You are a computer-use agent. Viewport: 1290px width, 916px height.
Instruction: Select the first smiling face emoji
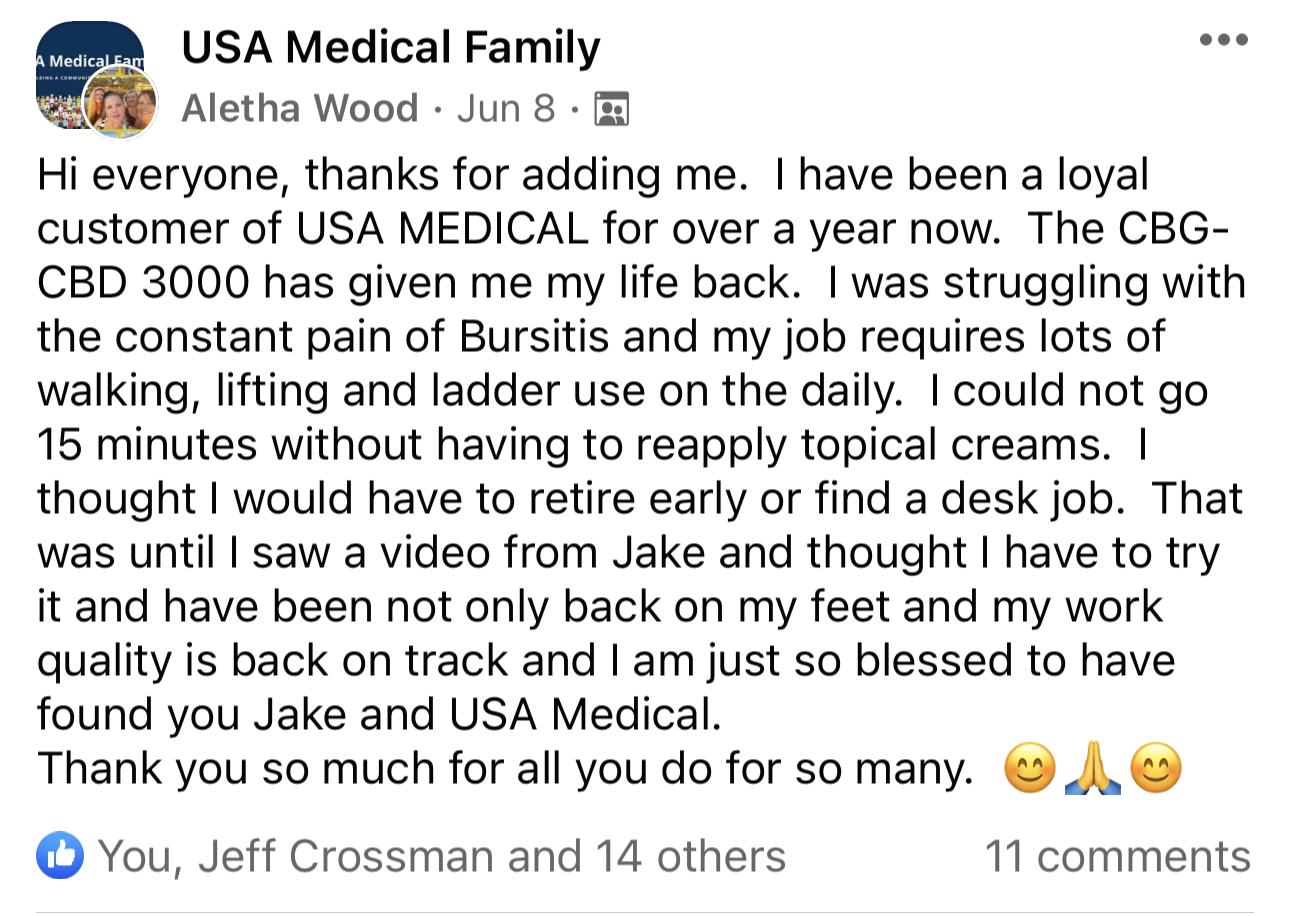tap(1029, 770)
